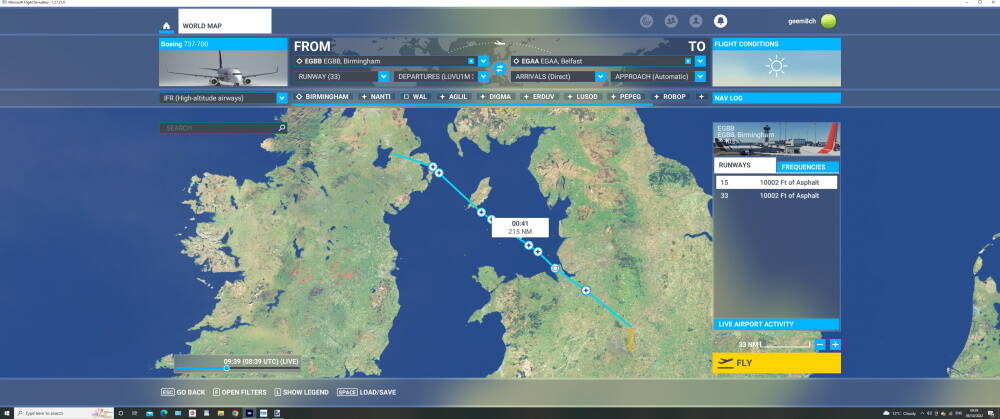Click the sun flight conditions icon

click(776, 66)
